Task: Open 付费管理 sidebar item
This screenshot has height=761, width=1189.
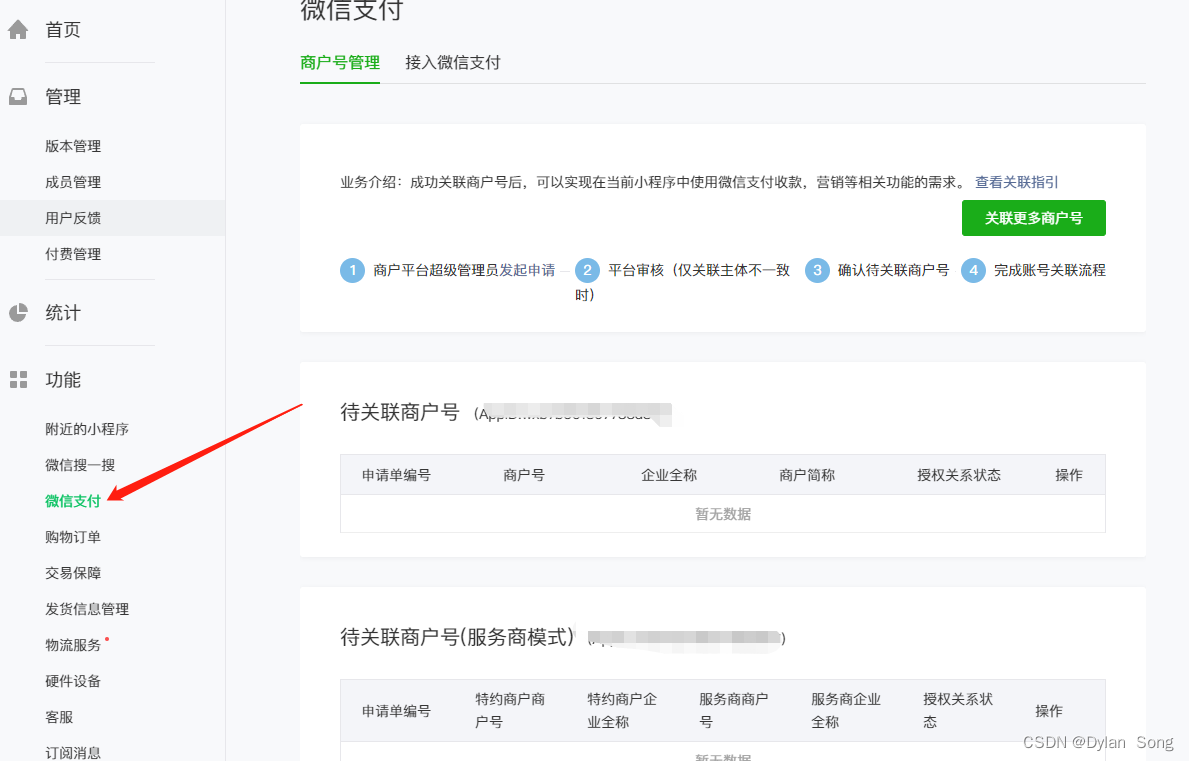Action: [x=73, y=254]
